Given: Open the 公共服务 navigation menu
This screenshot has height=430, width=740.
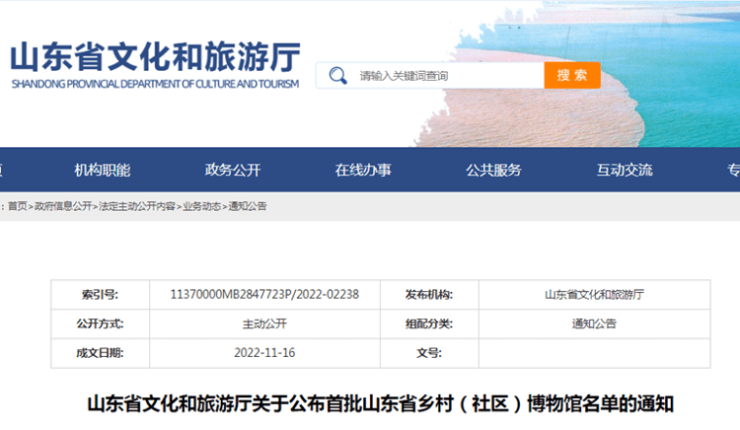Looking at the screenshot, I should (493, 170).
